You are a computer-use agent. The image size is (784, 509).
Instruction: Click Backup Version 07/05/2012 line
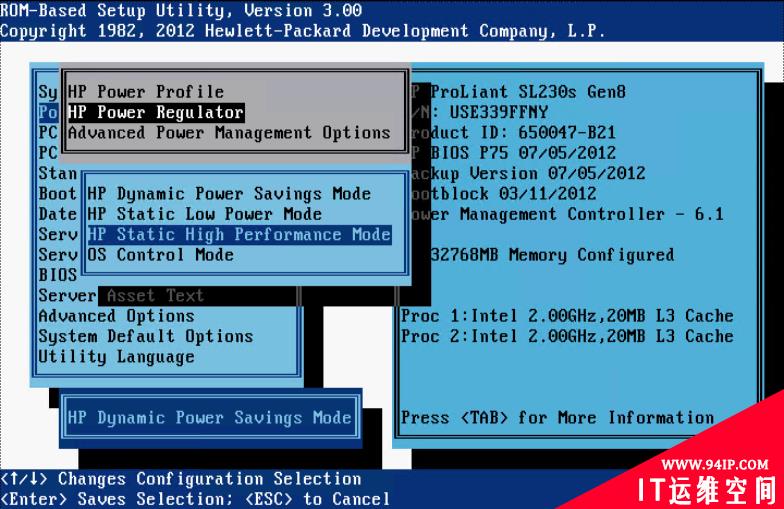(528, 174)
